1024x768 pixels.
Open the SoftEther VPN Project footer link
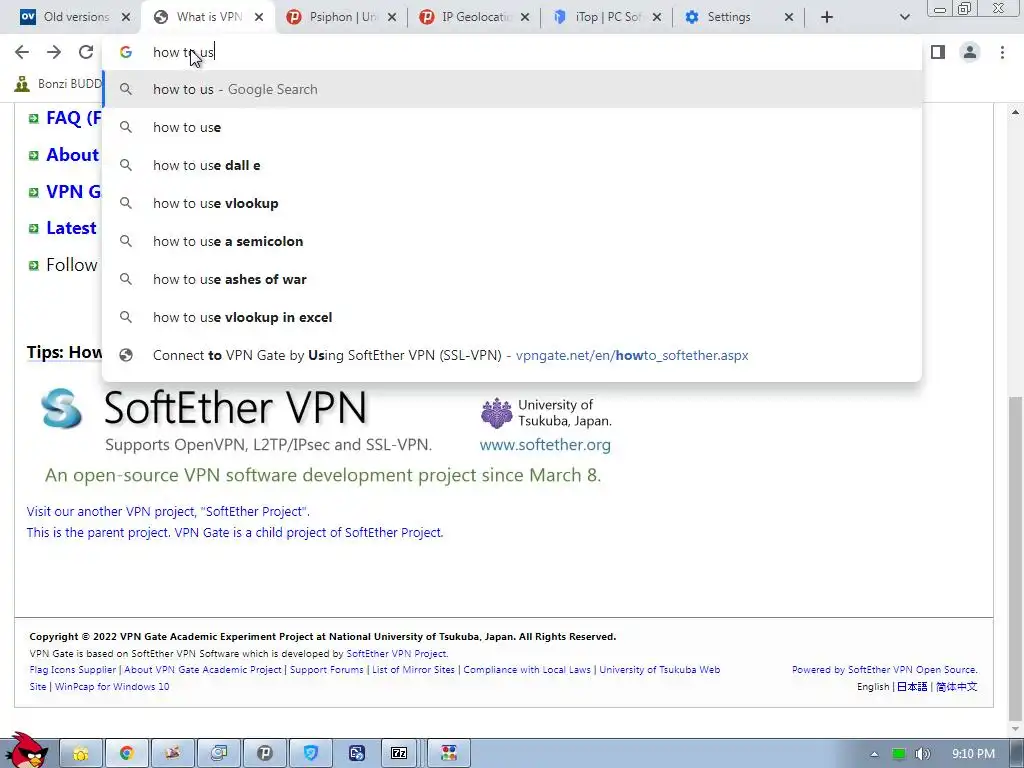(396, 654)
